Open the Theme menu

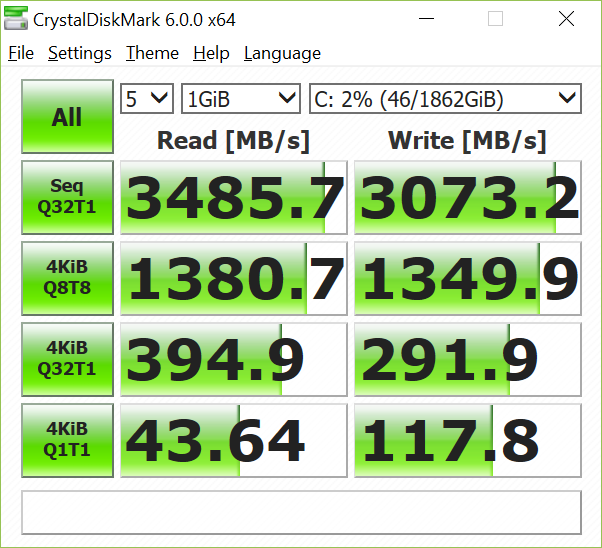point(152,53)
